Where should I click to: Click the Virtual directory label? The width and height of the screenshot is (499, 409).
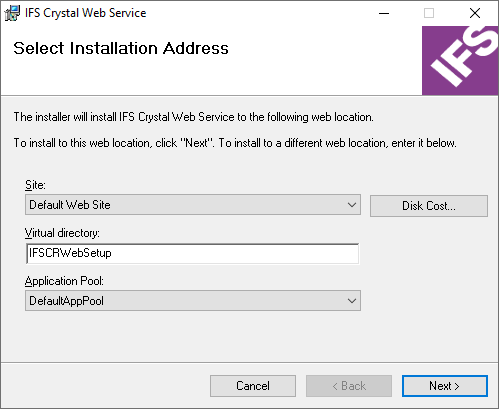point(62,233)
